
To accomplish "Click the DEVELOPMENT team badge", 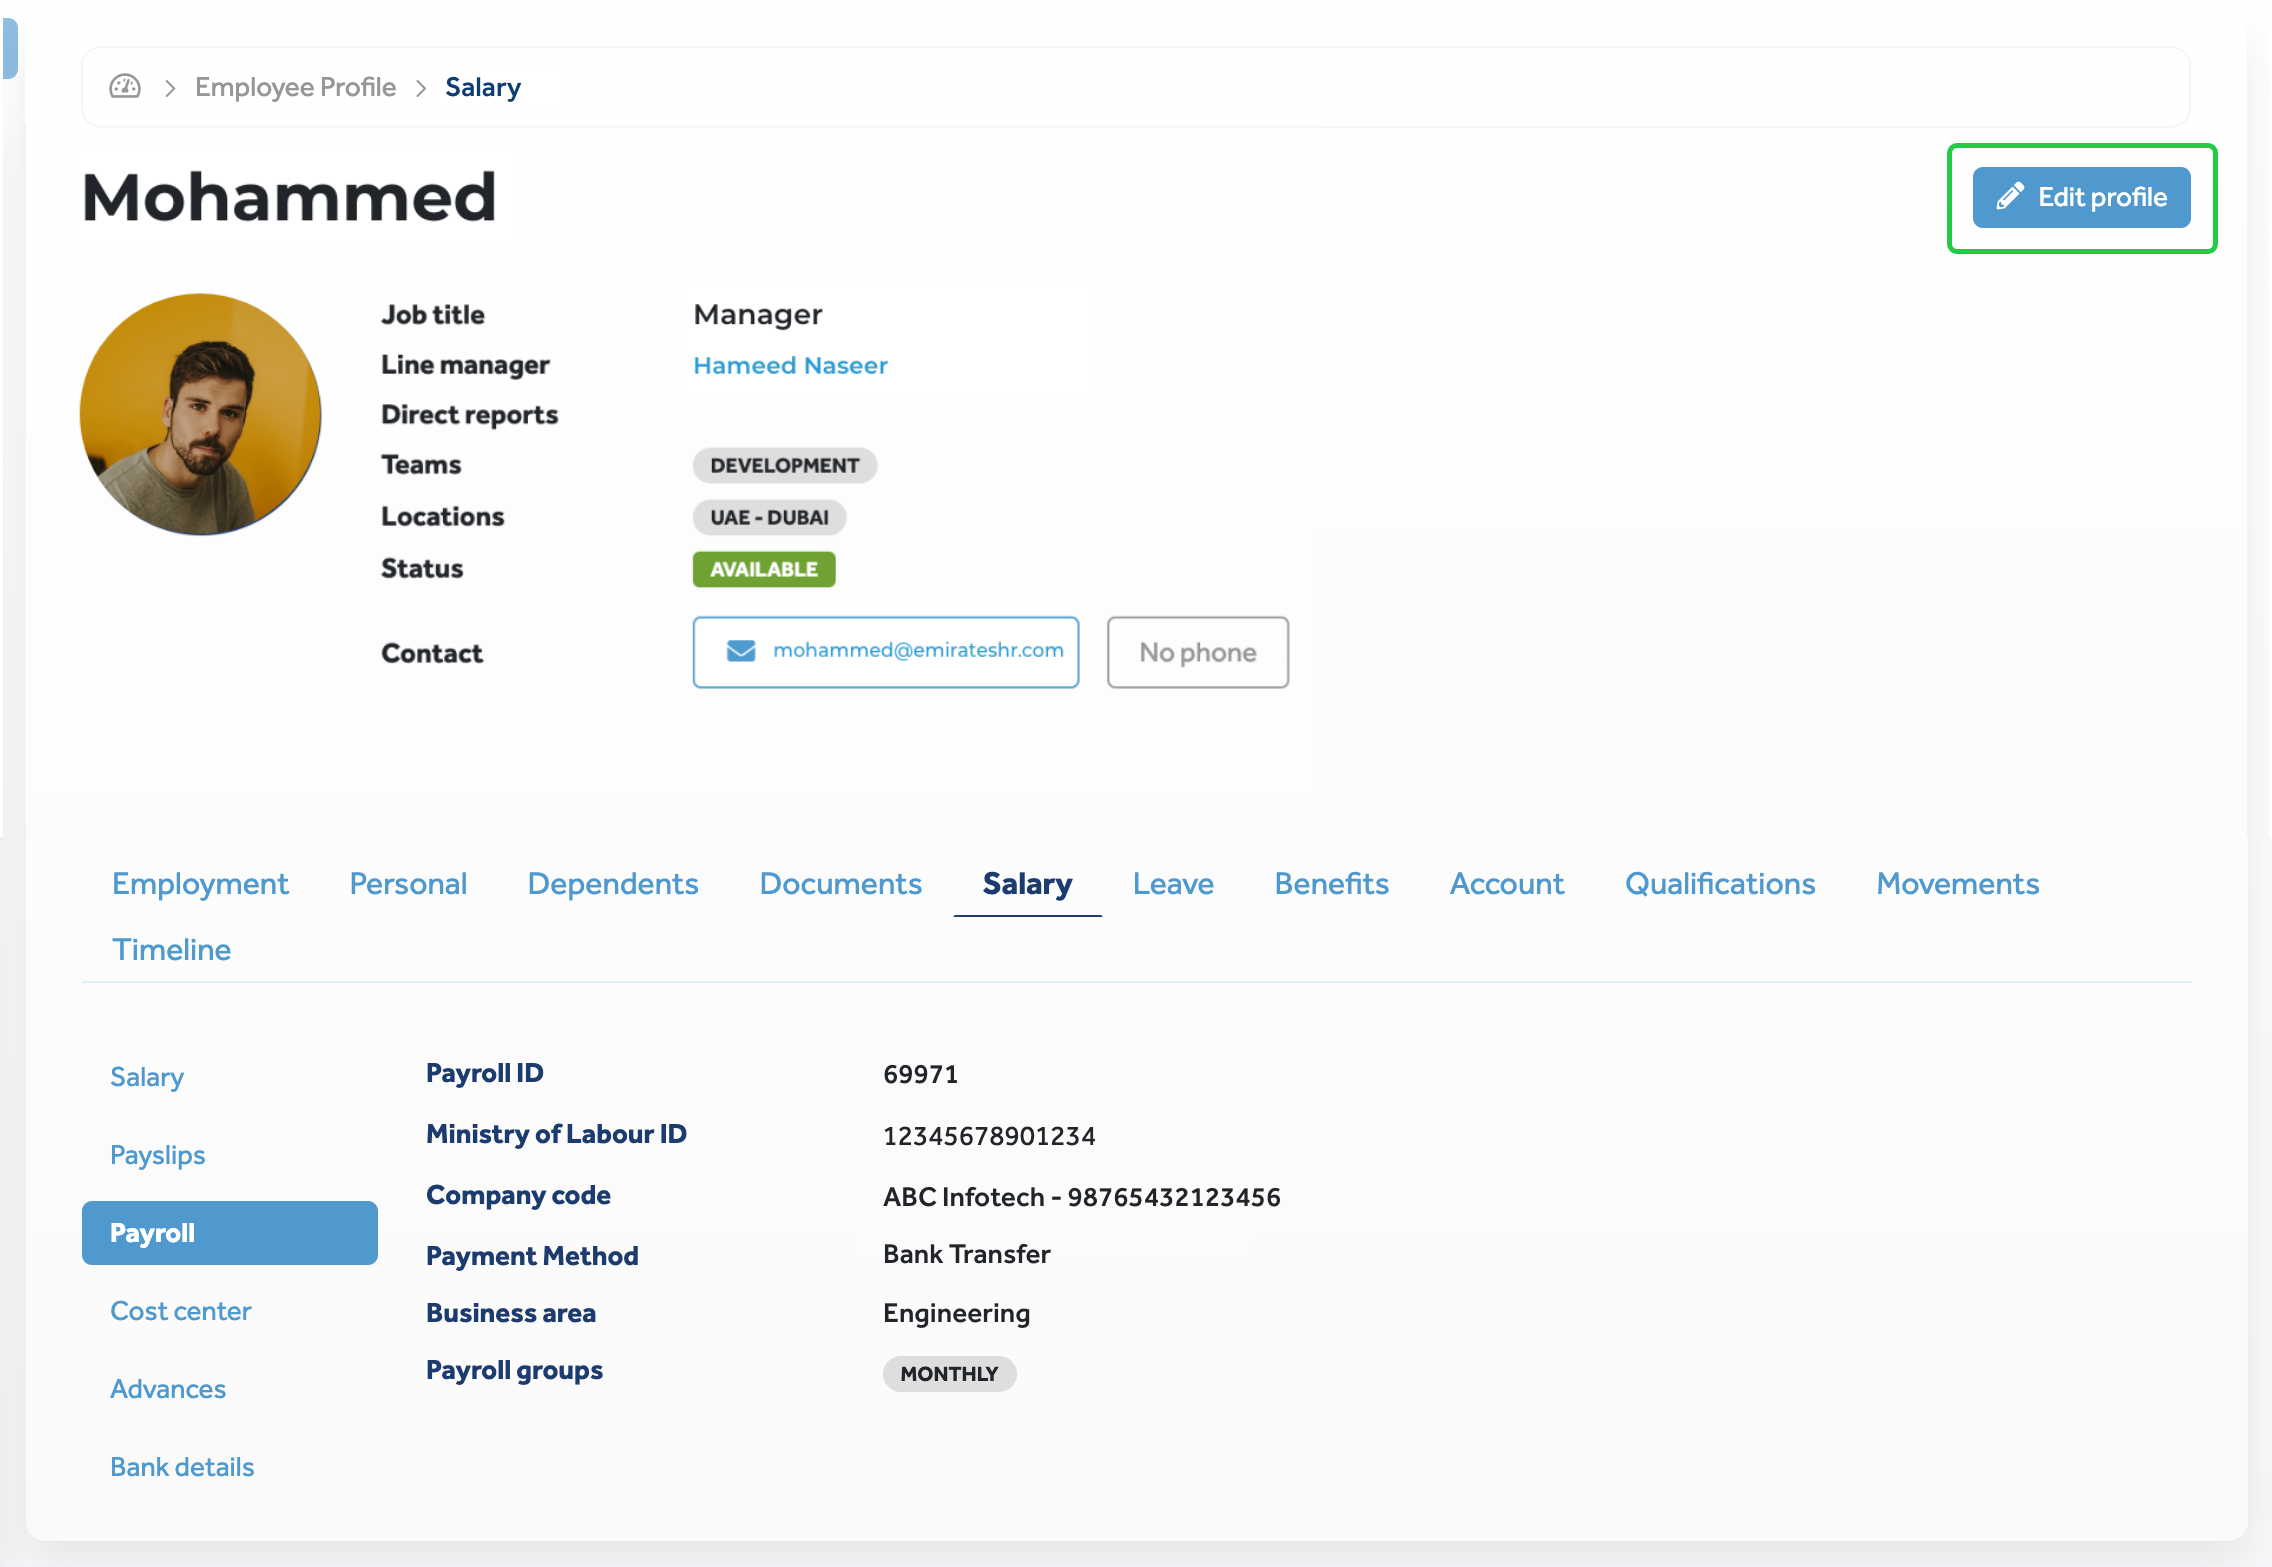I will (x=784, y=464).
